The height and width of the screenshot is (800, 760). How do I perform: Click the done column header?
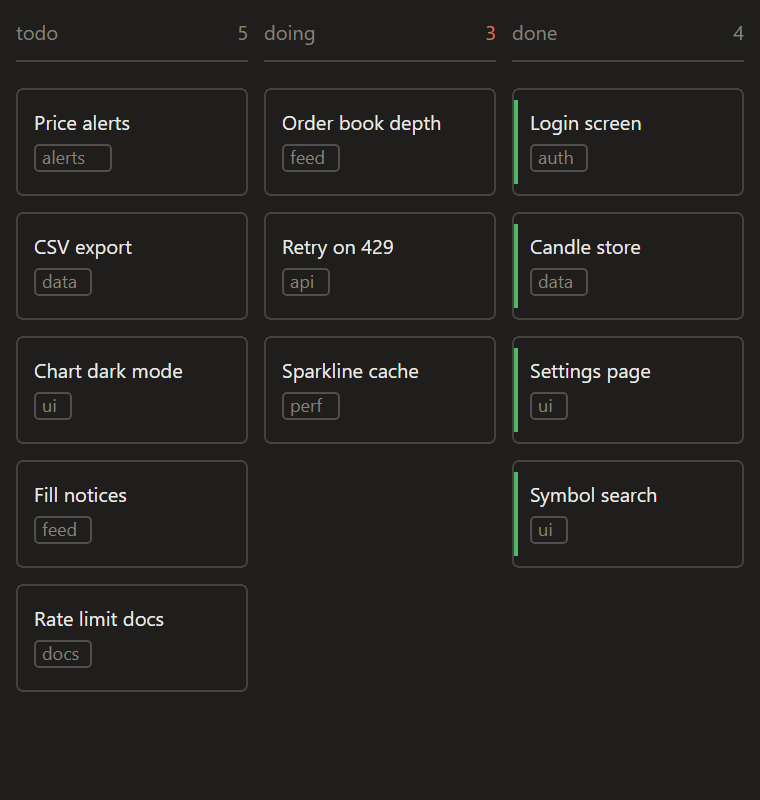(535, 34)
